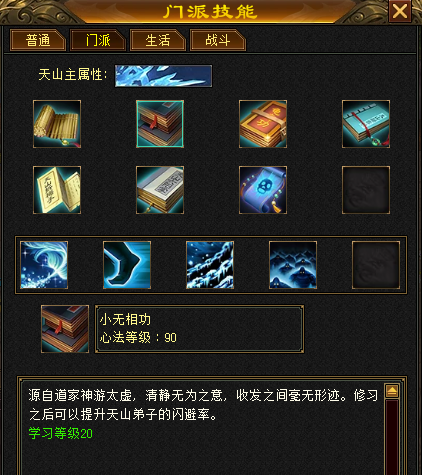Select the grey-covered thick book icon
Image resolution: width=422 pixels, height=475 pixels.
[x=160, y=190]
